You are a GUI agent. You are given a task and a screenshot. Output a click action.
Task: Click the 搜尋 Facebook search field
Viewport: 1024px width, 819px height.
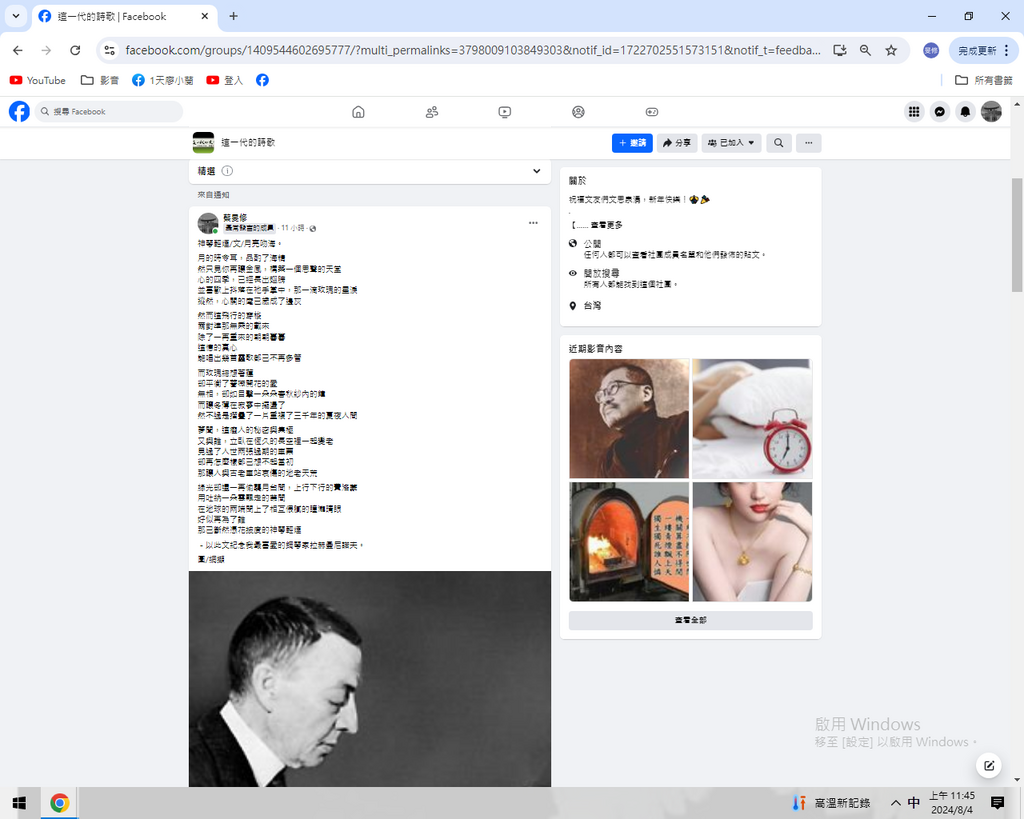[x=110, y=112]
